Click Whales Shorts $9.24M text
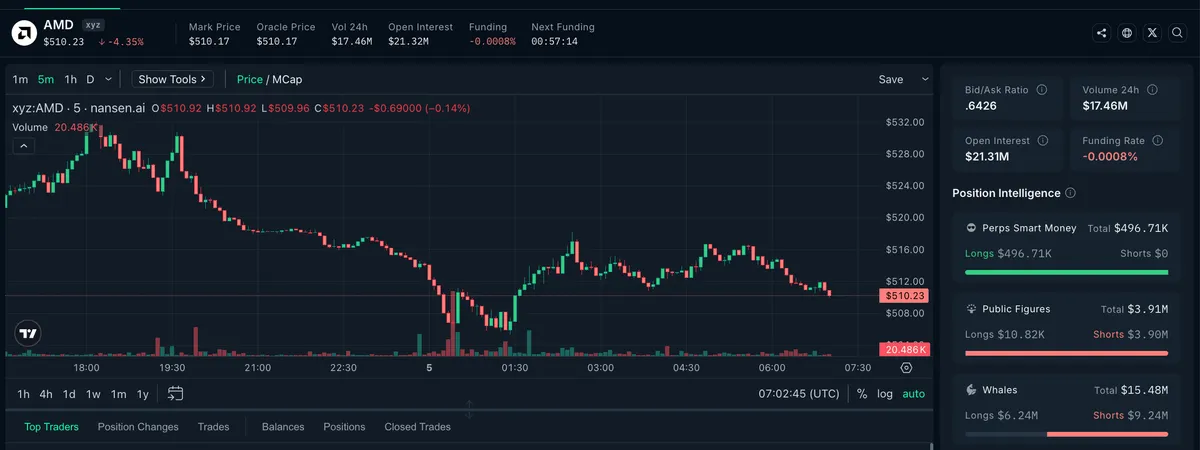Viewport: 1200px width, 450px height. (x=1130, y=415)
